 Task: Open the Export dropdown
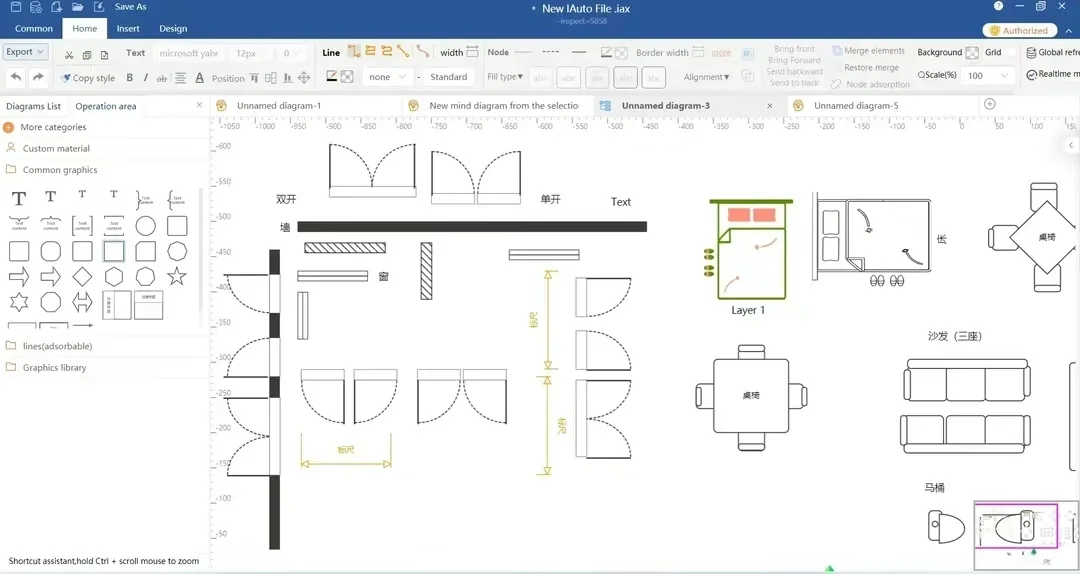coord(25,52)
